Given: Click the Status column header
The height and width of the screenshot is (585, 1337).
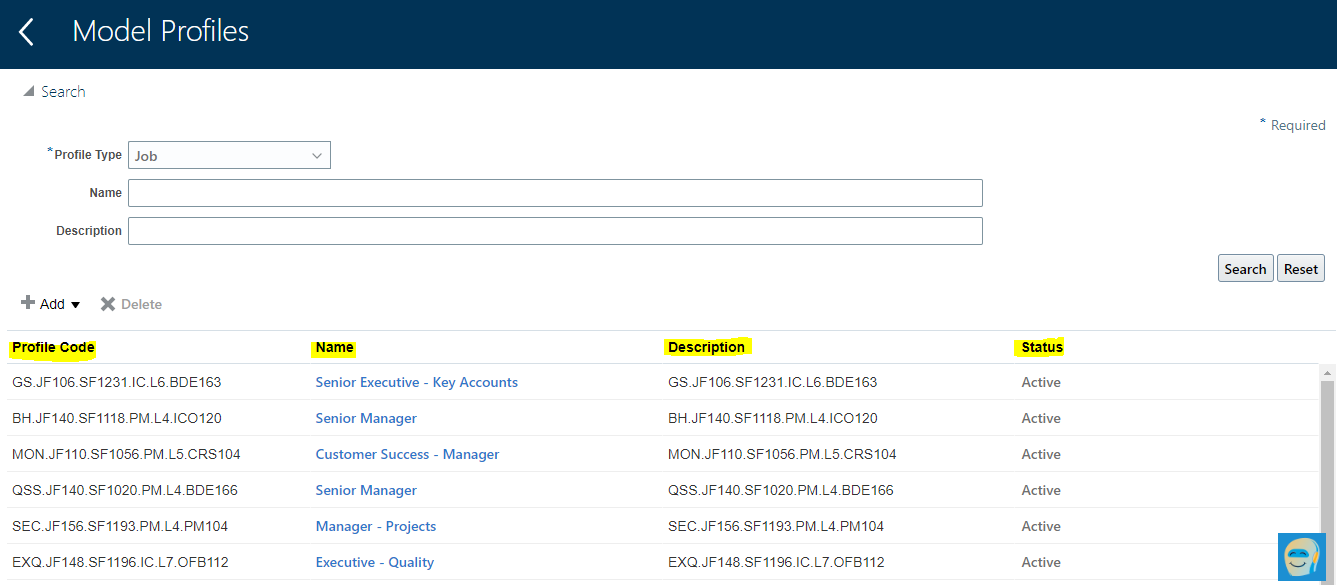Looking at the screenshot, I should tap(1040, 347).
